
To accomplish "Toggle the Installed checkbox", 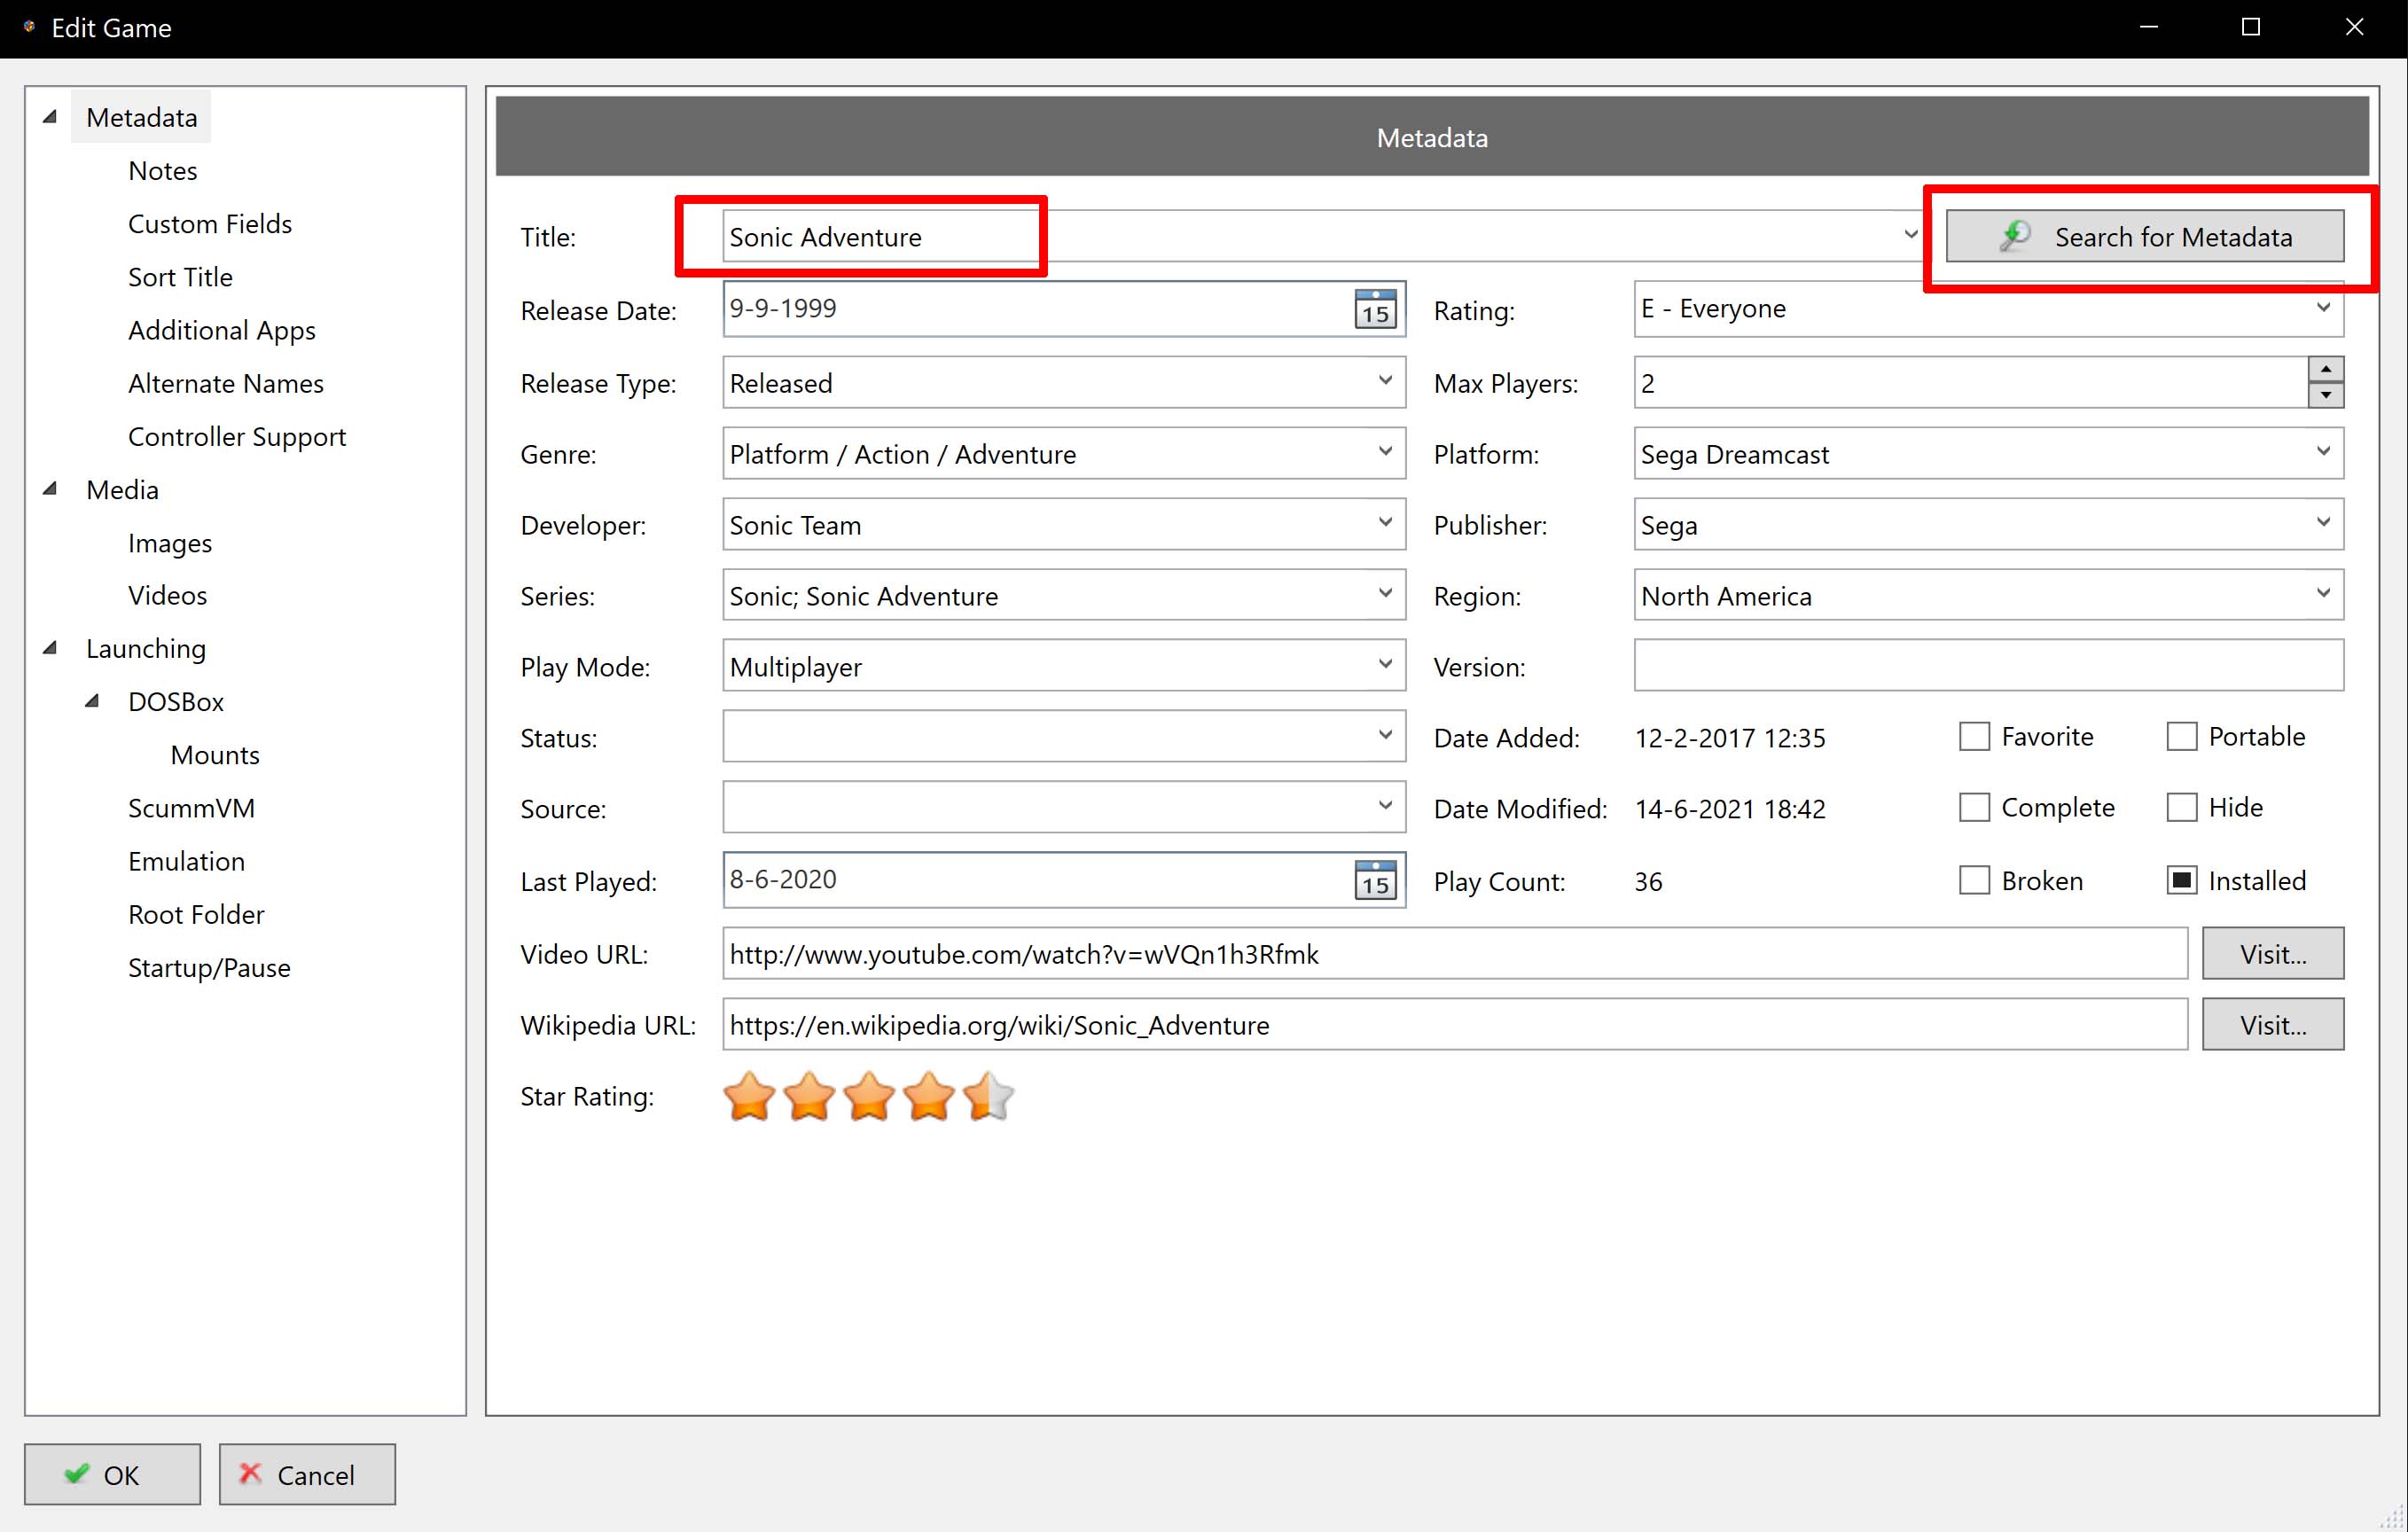I will click(2181, 881).
